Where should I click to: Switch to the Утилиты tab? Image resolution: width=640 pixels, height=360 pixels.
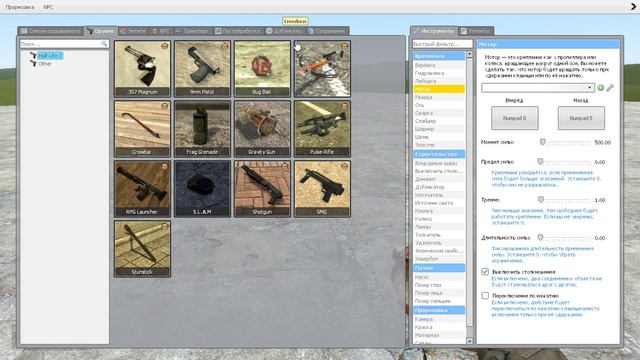476,31
